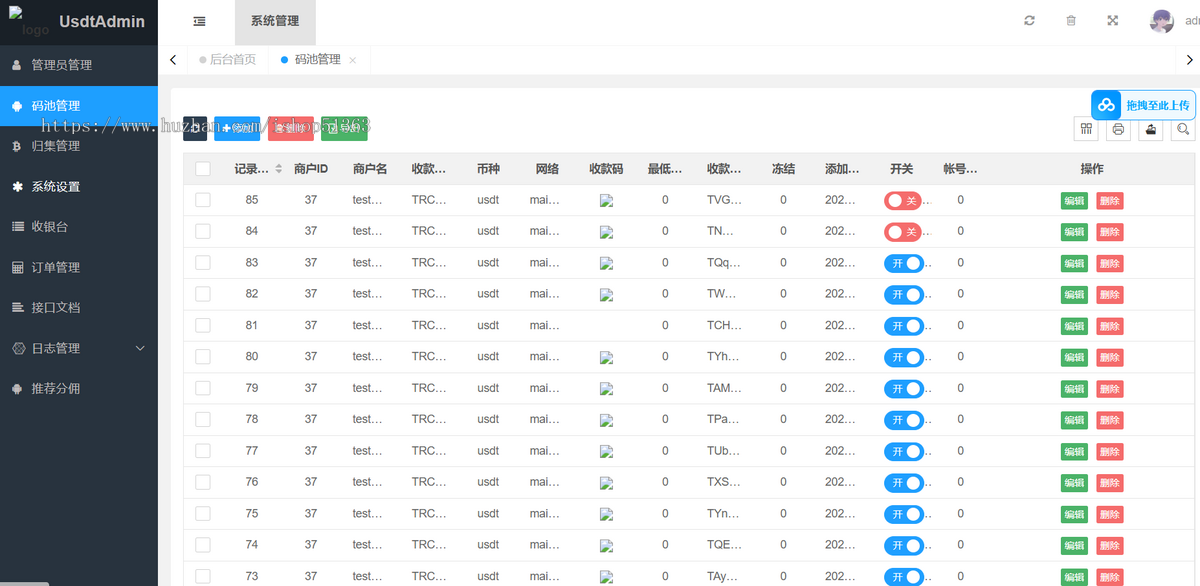The height and width of the screenshot is (586, 1200).
Task: Open table search magnifier icon
Action: click(1182, 129)
